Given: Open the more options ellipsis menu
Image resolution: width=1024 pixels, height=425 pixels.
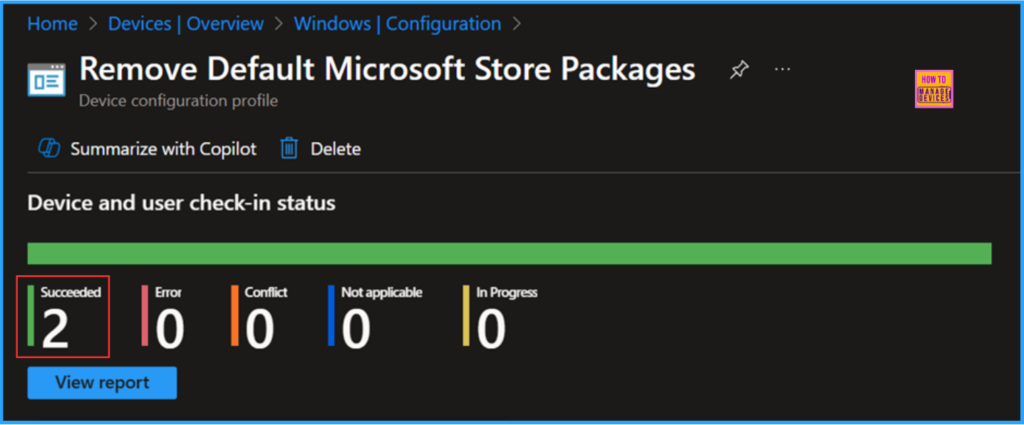Looking at the screenshot, I should pos(783,69).
